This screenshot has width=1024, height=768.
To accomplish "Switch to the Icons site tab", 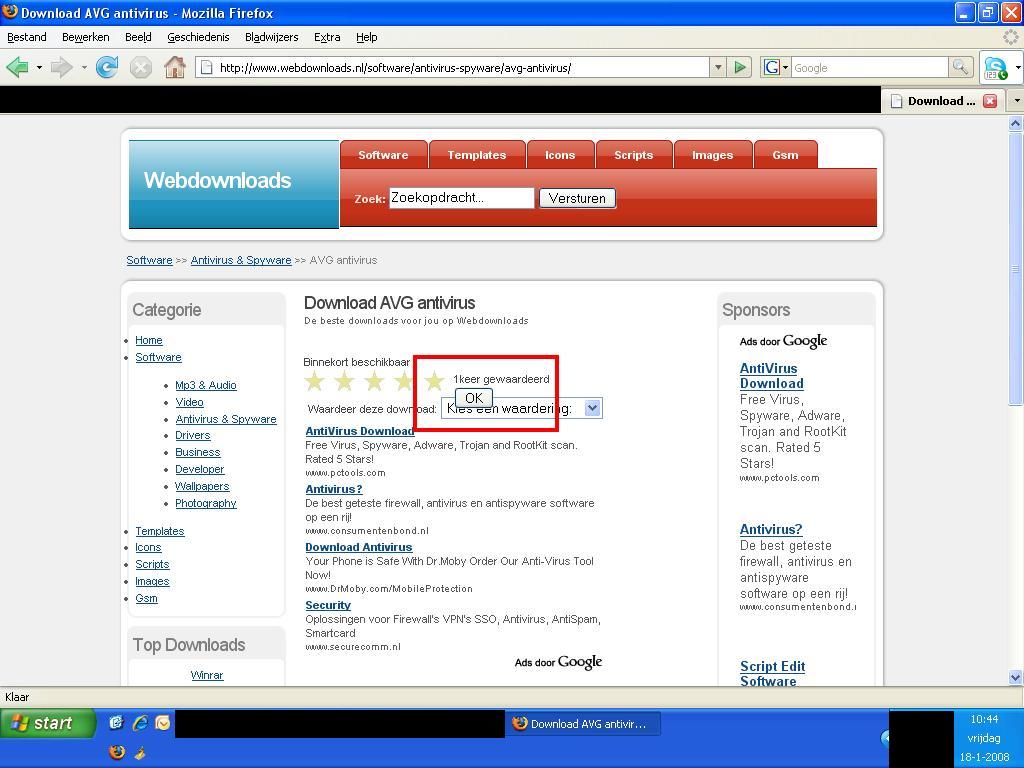I will (560, 155).
